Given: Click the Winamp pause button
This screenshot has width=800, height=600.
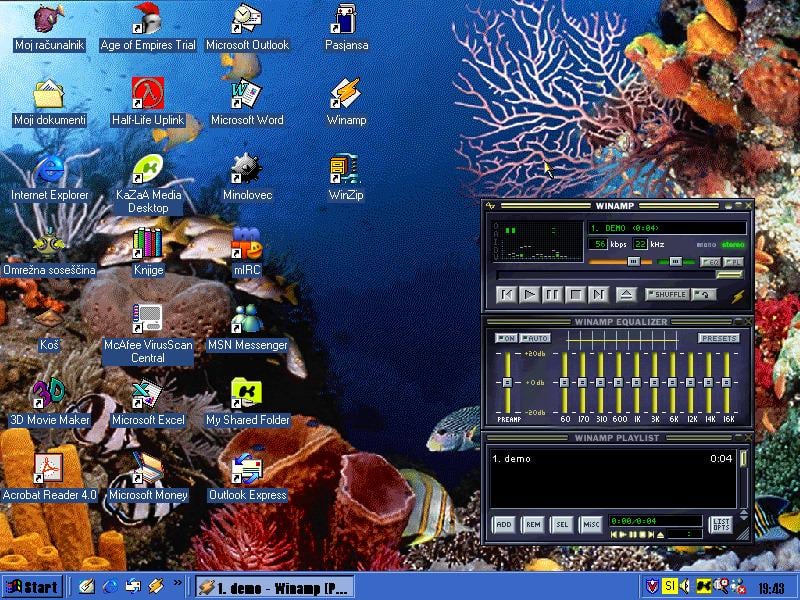Looking at the screenshot, I should click(x=553, y=294).
